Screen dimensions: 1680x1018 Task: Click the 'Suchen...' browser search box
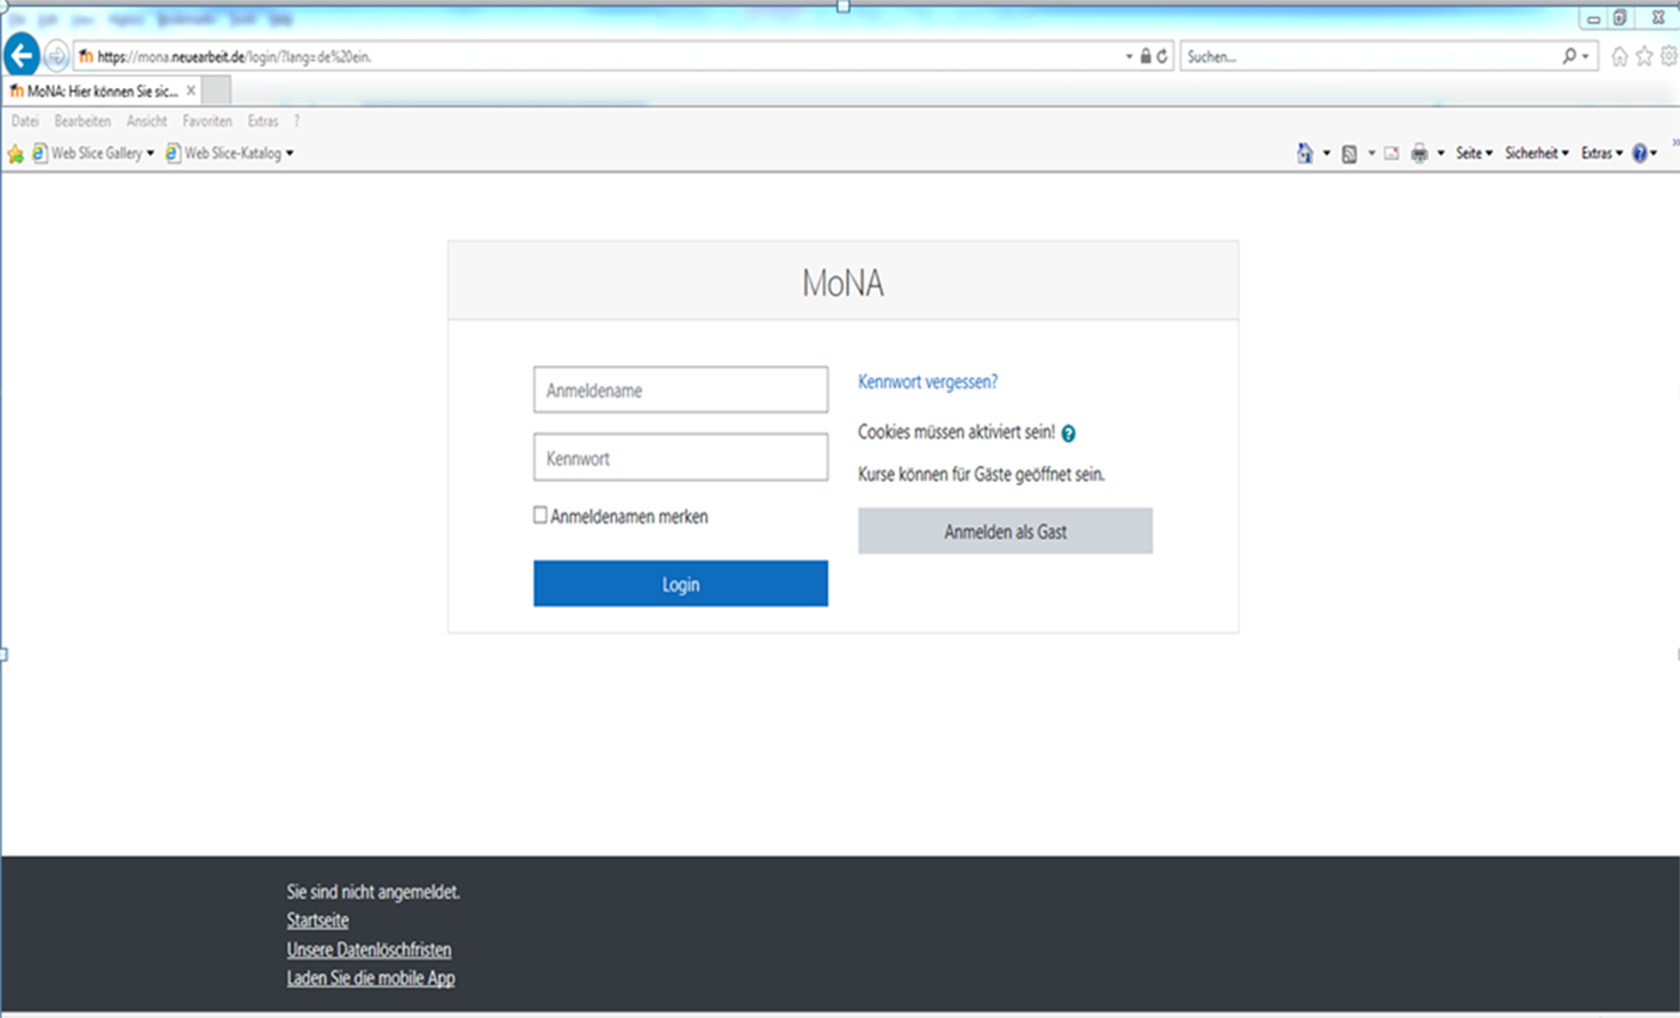tap(1370, 57)
